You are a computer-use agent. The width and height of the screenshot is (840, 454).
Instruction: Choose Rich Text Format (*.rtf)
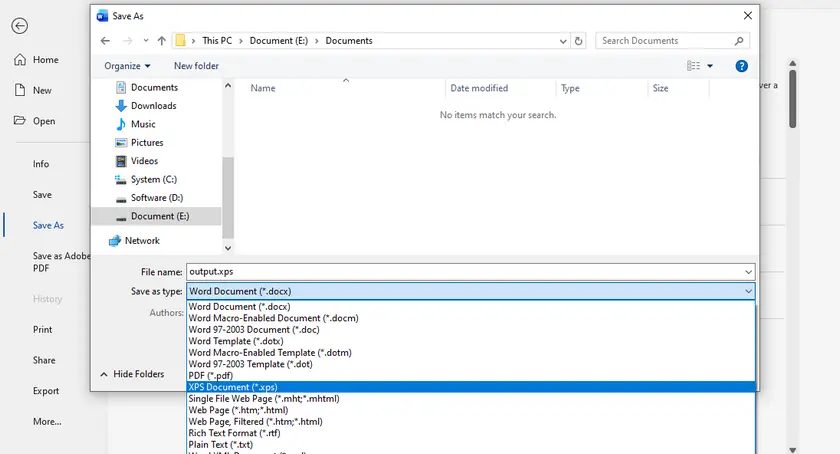click(x=471, y=433)
